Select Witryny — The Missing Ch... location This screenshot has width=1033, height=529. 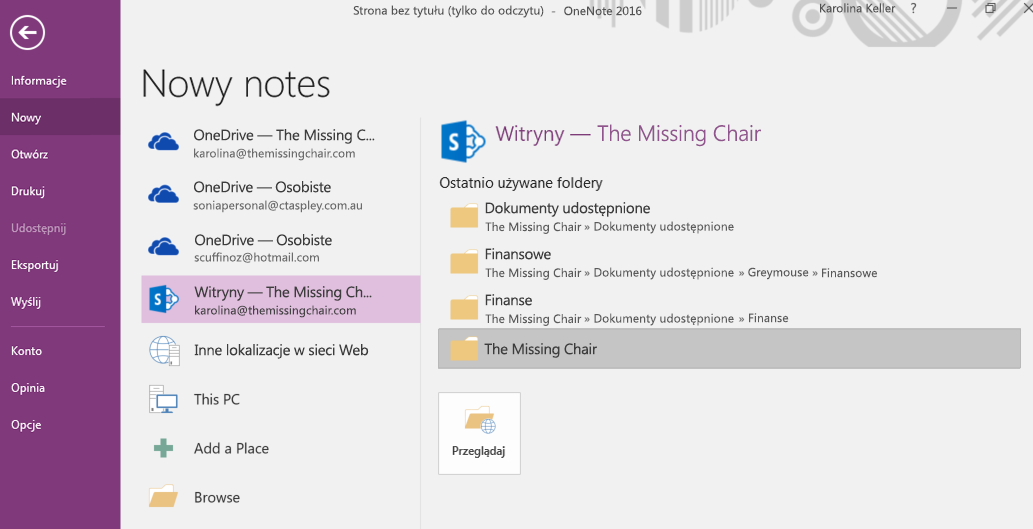tap(281, 299)
